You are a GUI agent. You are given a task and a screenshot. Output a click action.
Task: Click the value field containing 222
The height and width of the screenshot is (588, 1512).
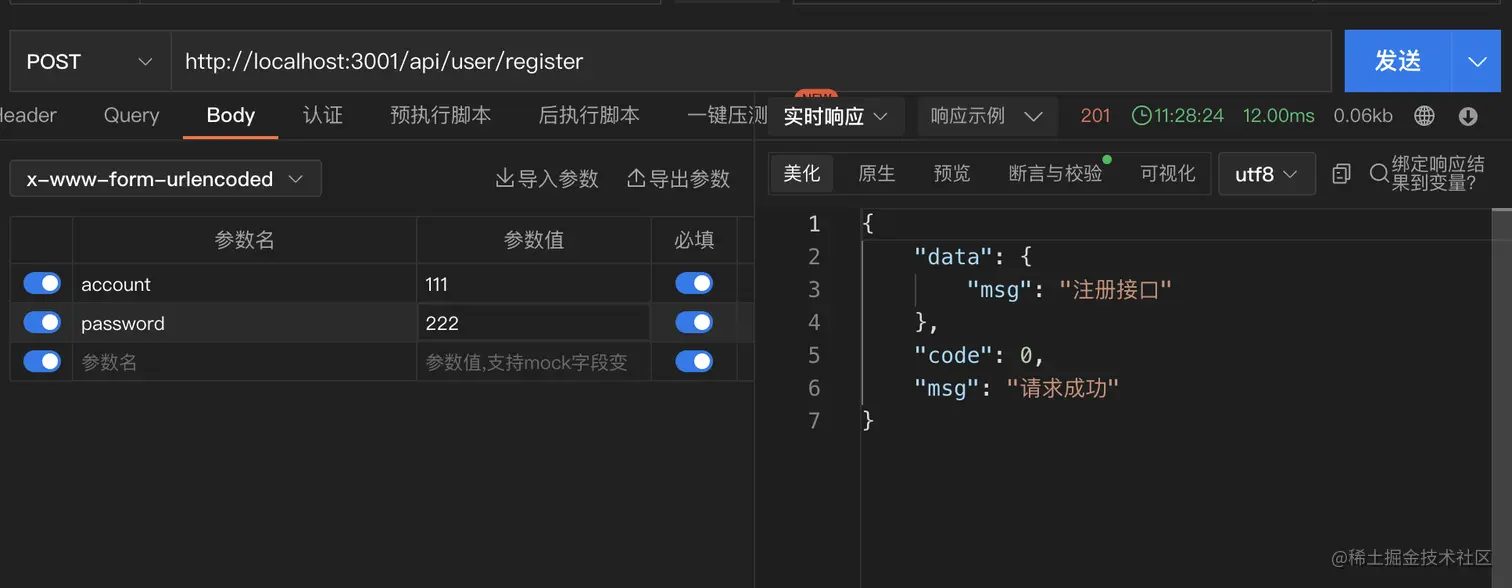[533, 323]
